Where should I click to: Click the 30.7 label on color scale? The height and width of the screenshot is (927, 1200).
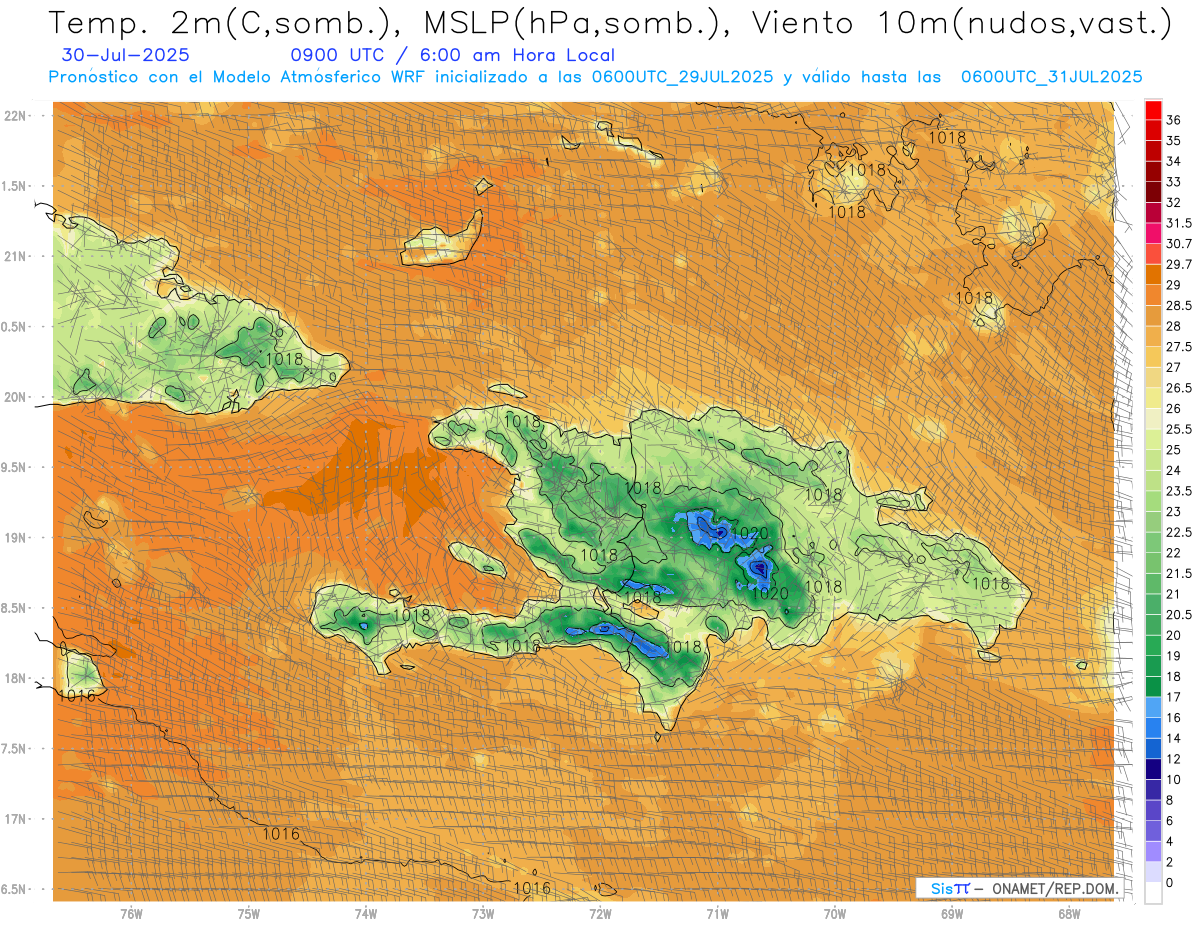click(1179, 243)
